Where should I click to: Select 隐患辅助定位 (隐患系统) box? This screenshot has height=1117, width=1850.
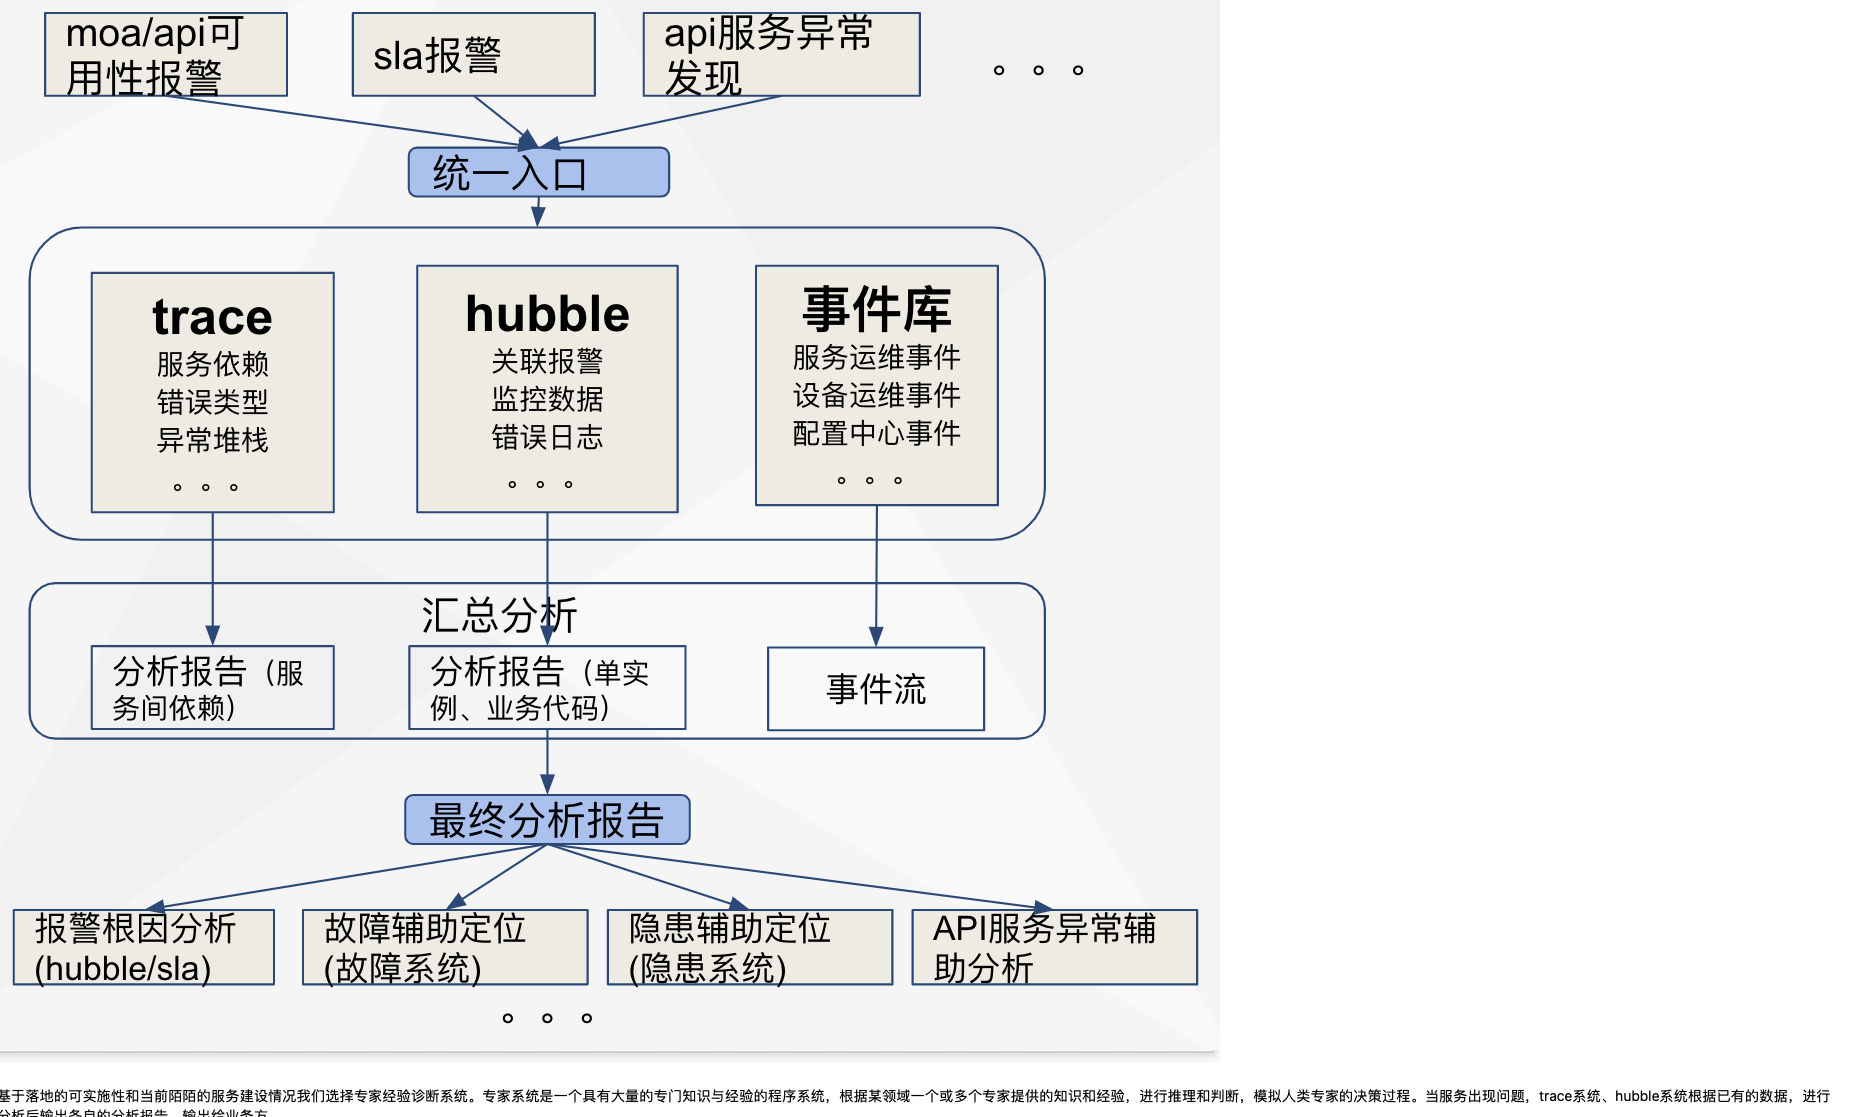(x=750, y=947)
